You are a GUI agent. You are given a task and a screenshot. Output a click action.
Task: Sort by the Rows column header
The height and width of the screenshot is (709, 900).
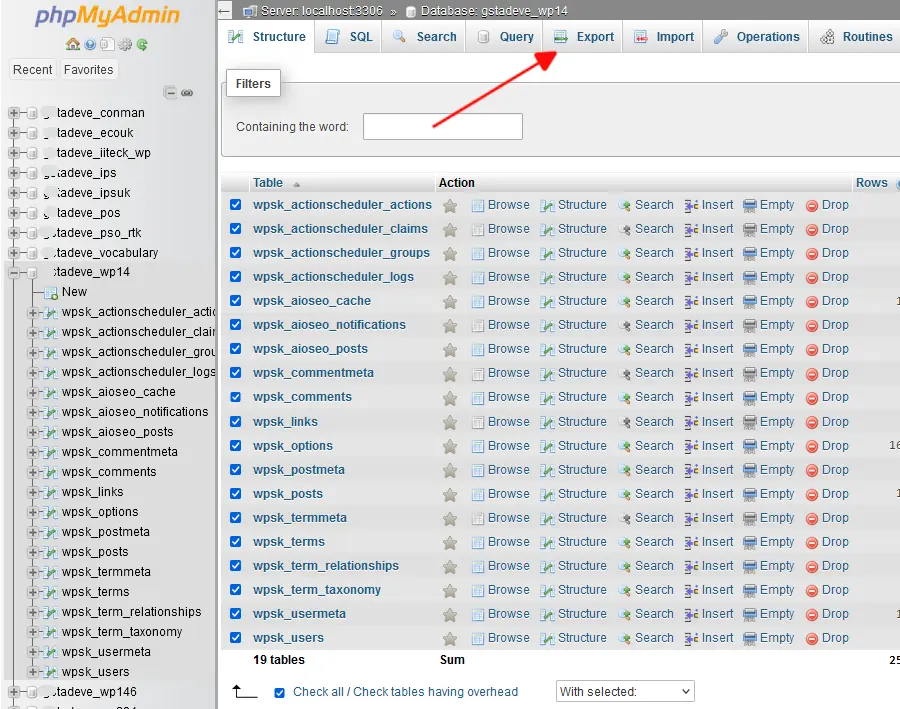click(871, 183)
